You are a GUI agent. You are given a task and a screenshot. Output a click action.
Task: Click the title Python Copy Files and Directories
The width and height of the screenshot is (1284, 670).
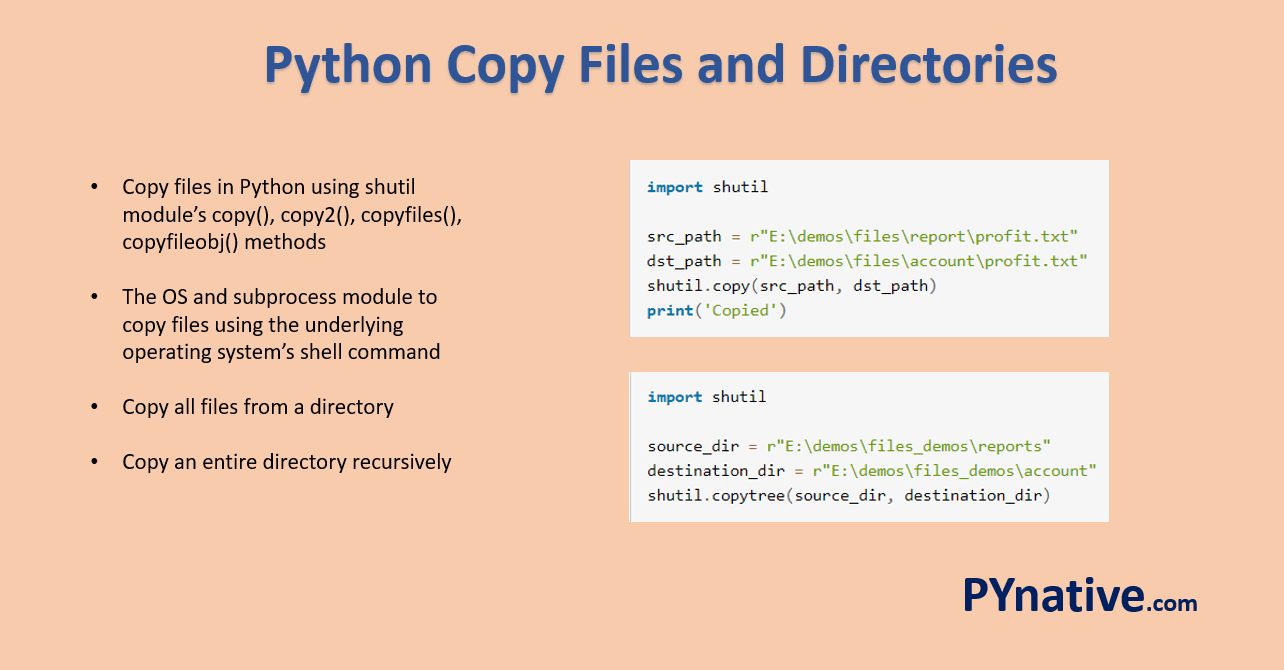pos(660,64)
